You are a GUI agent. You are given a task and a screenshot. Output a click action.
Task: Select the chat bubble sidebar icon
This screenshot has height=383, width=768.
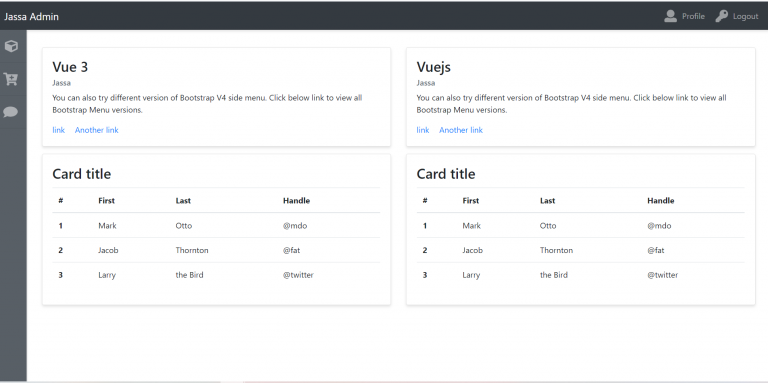click(x=11, y=112)
